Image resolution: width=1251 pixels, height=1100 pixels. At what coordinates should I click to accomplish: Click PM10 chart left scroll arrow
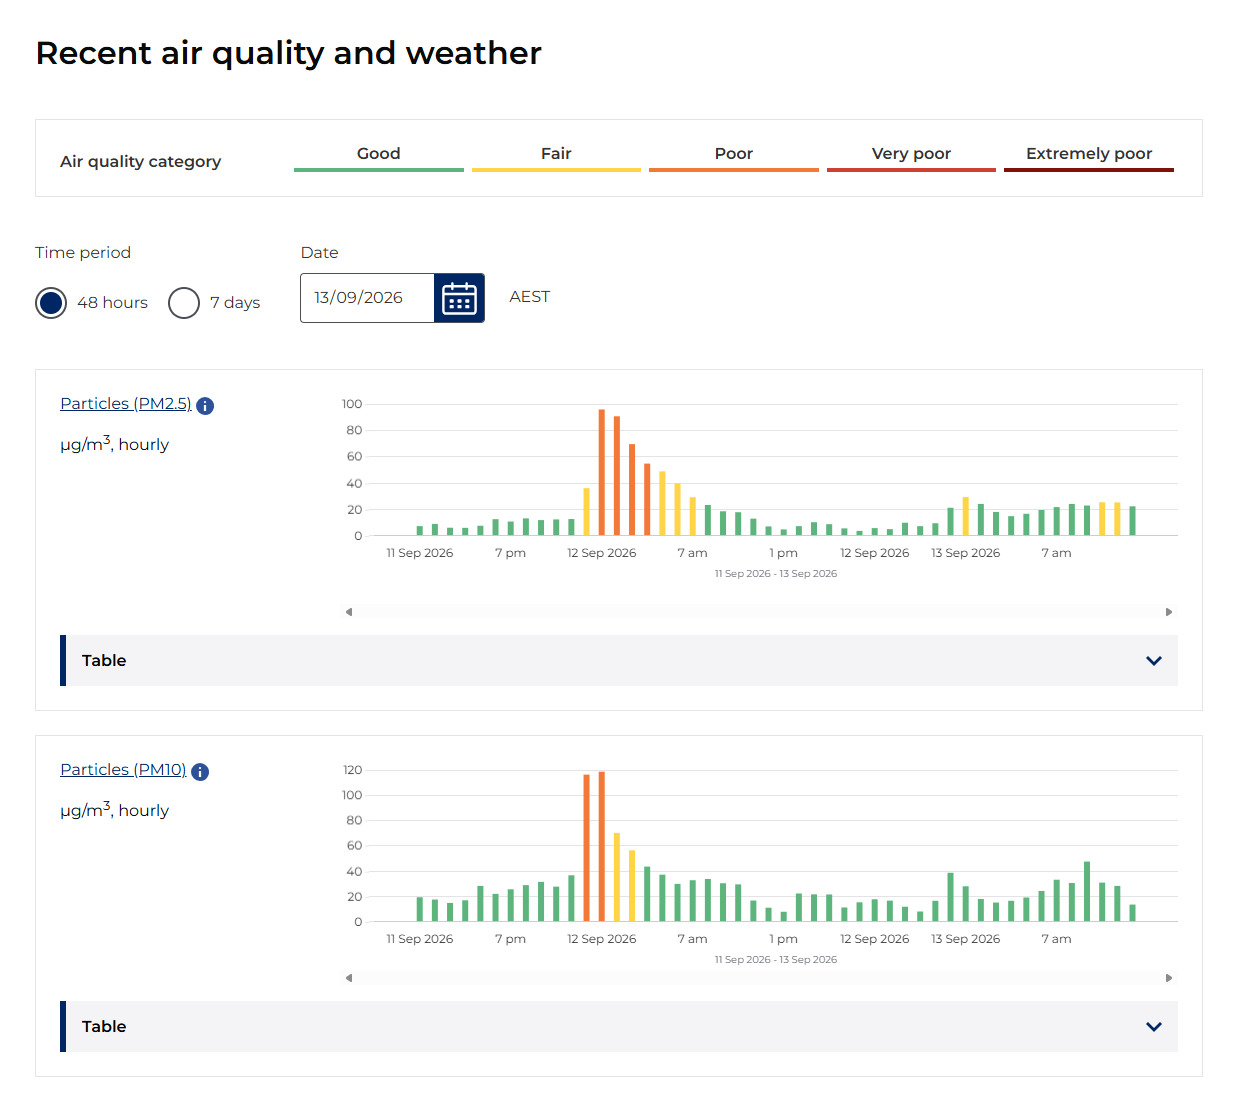[x=349, y=978]
